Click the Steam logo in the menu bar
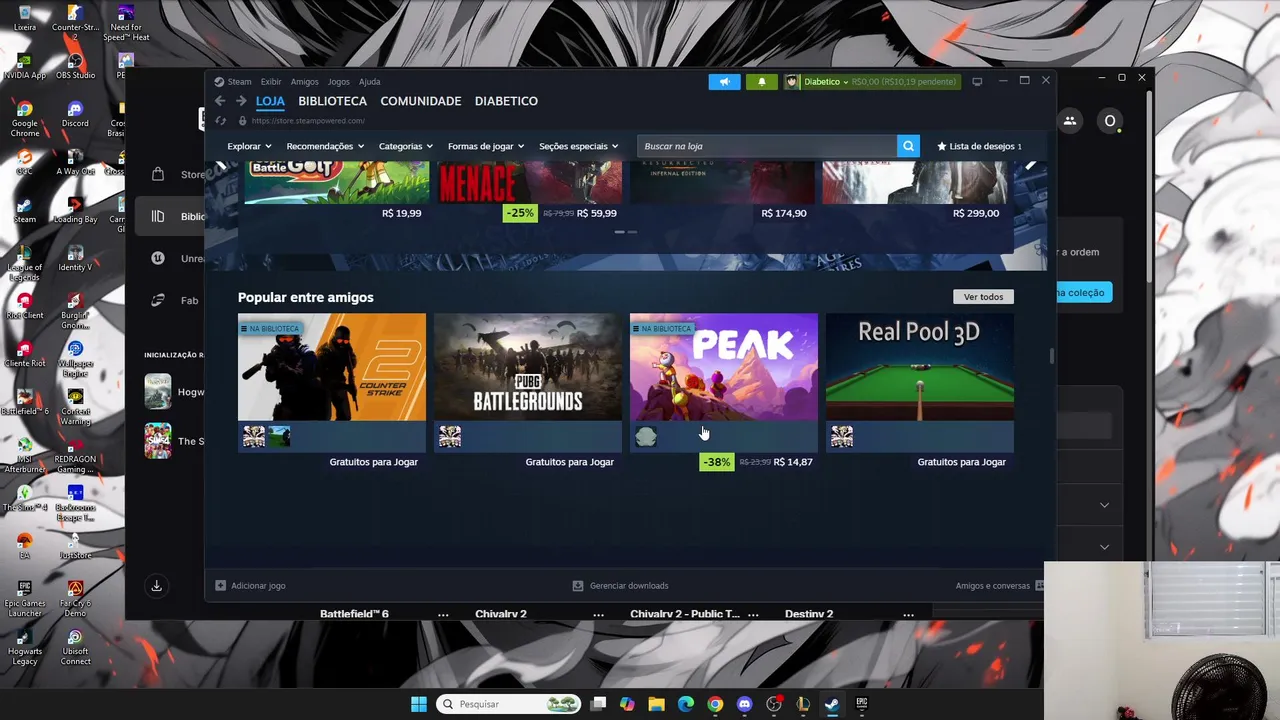Viewport: 1280px width, 720px height. coord(219,82)
